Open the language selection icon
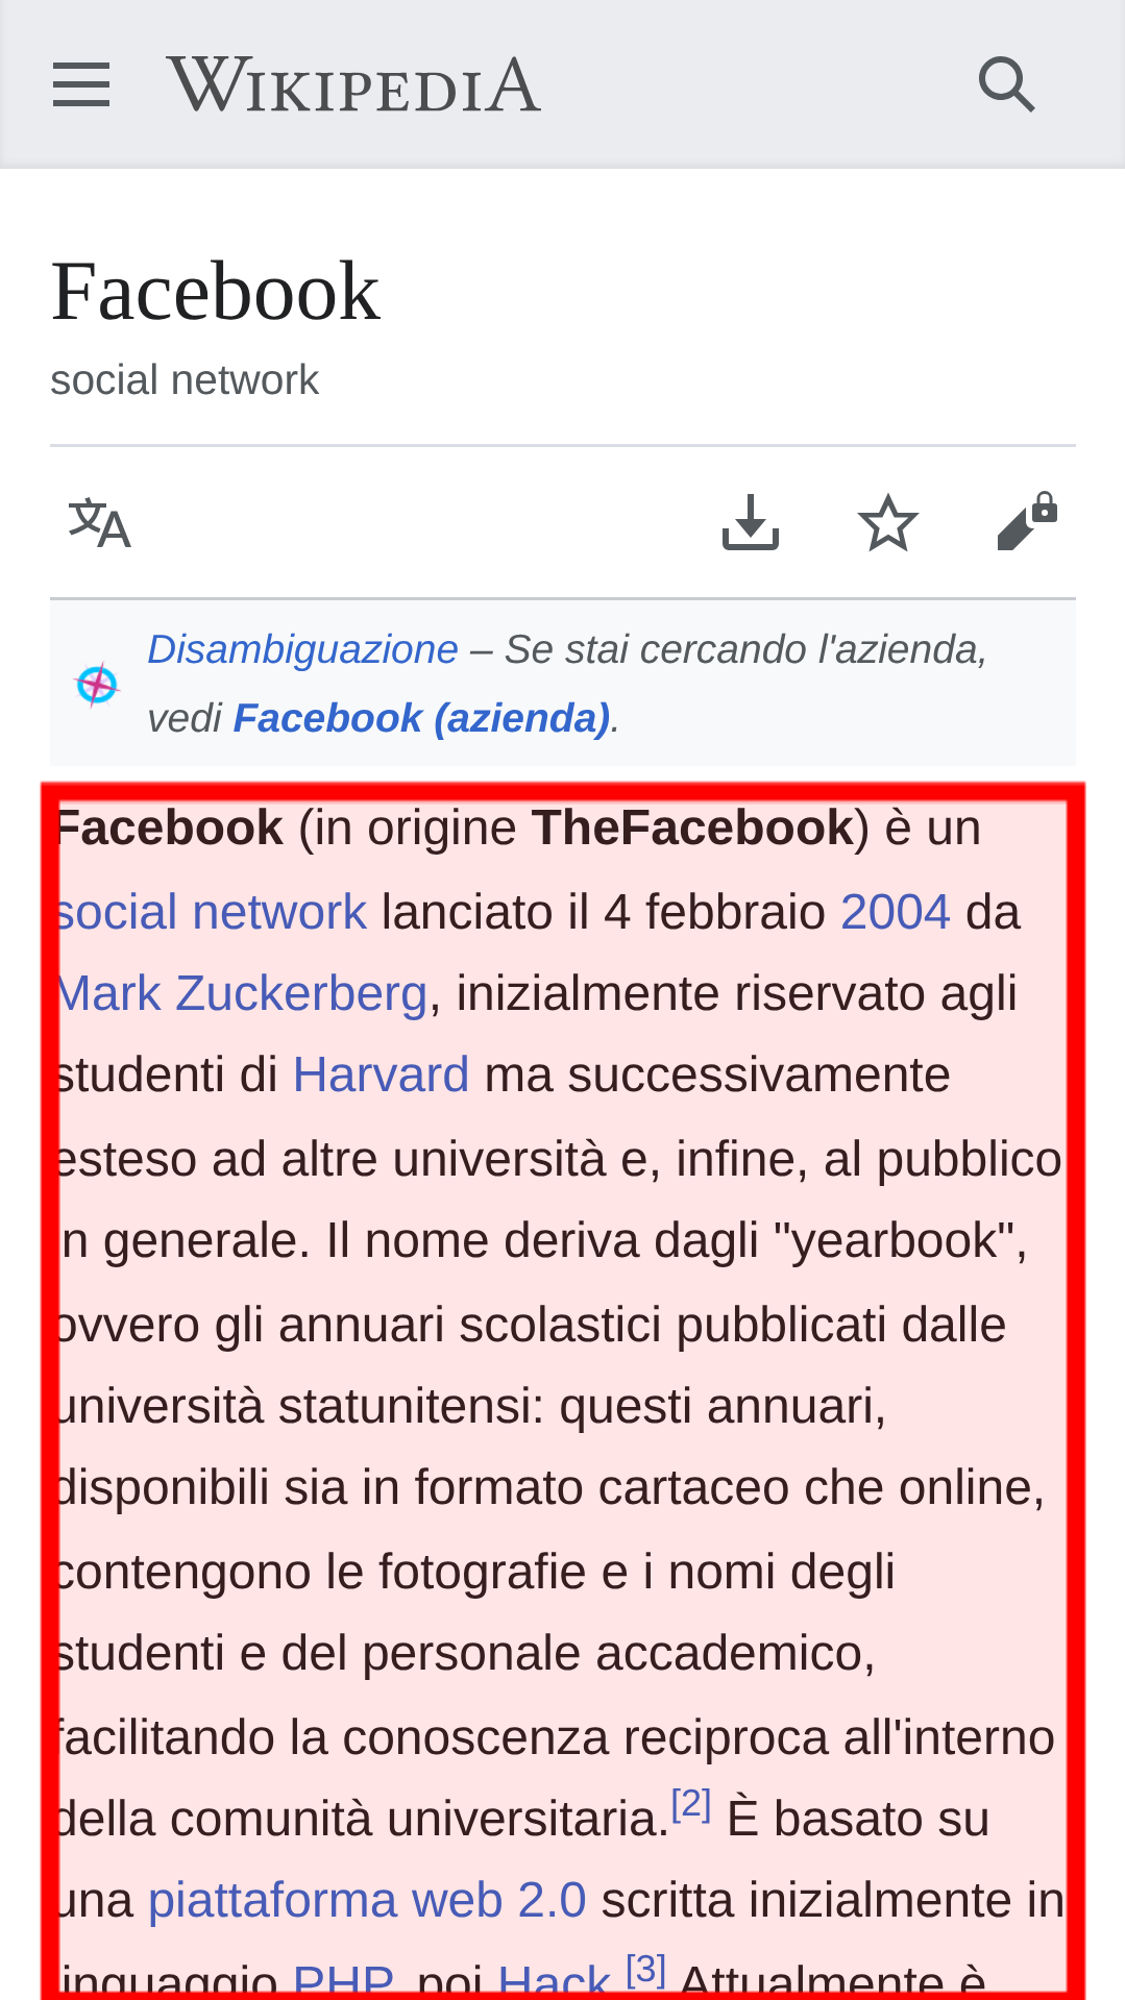This screenshot has width=1125, height=2000. 99,523
